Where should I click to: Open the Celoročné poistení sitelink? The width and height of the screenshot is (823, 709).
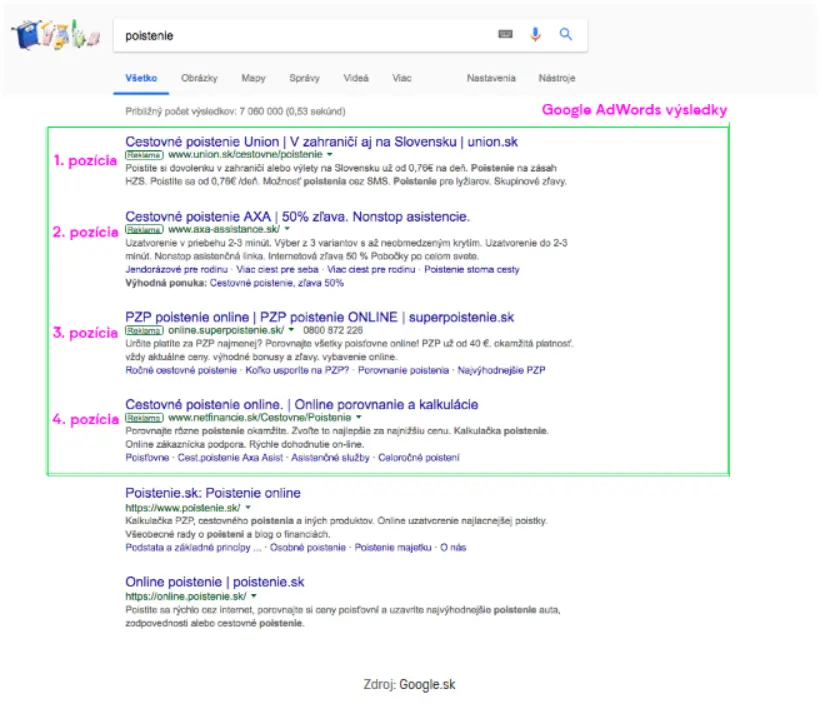tap(419, 458)
